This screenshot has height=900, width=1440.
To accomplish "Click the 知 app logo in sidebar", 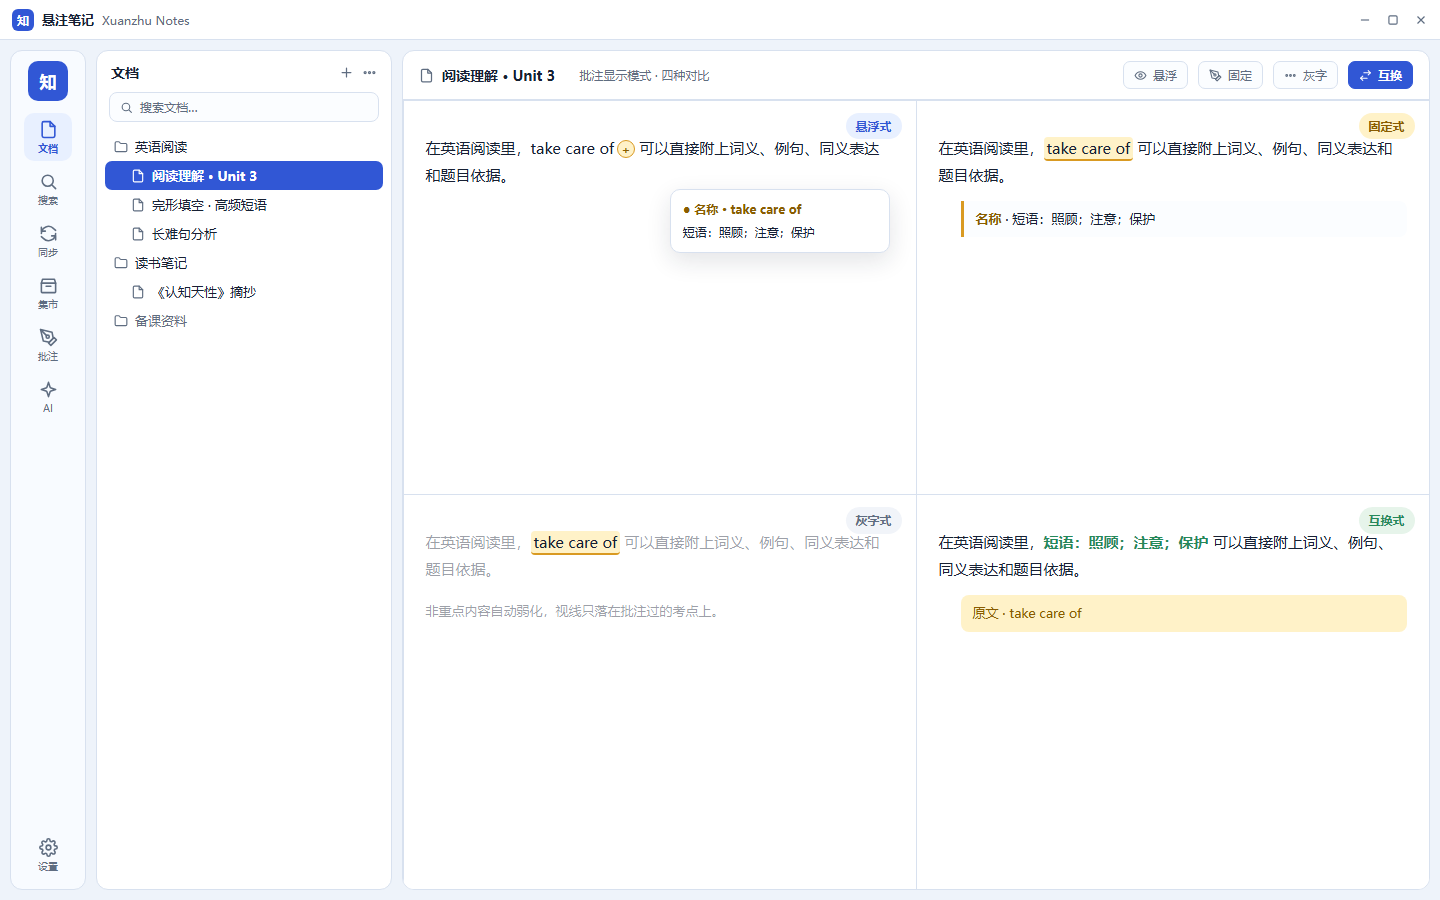I will (x=48, y=81).
